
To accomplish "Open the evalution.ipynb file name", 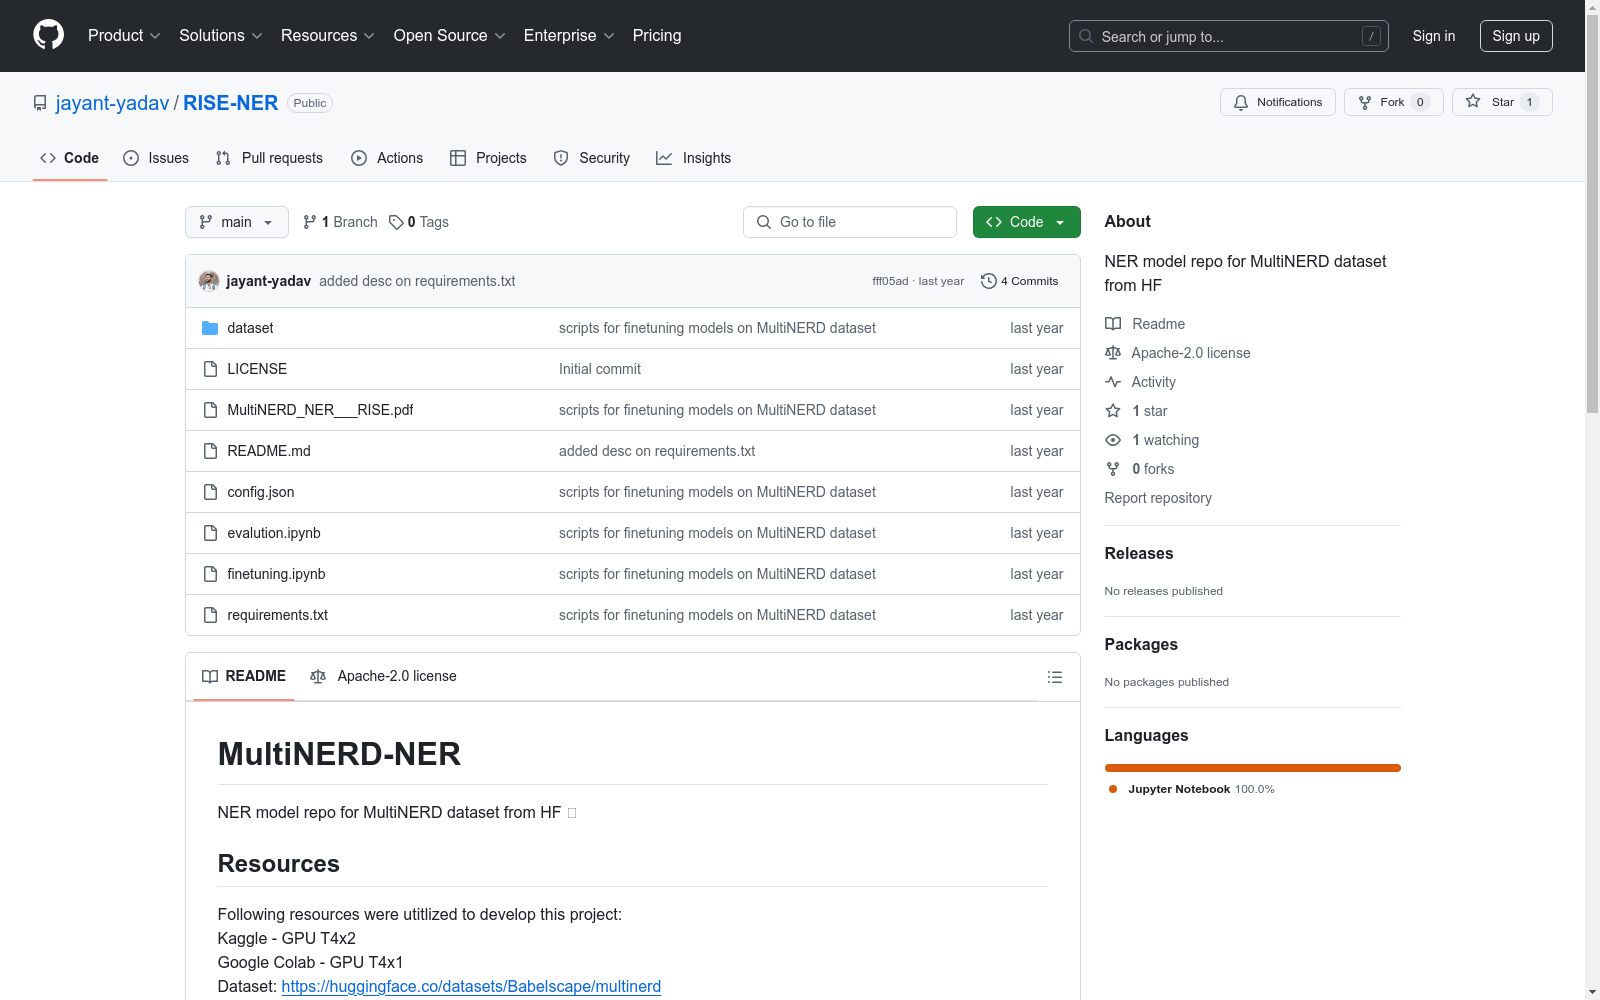I will (x=274, y=533).
